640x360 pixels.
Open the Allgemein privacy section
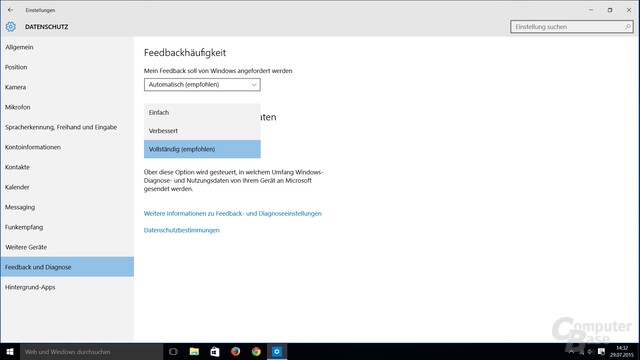point(67,47)
